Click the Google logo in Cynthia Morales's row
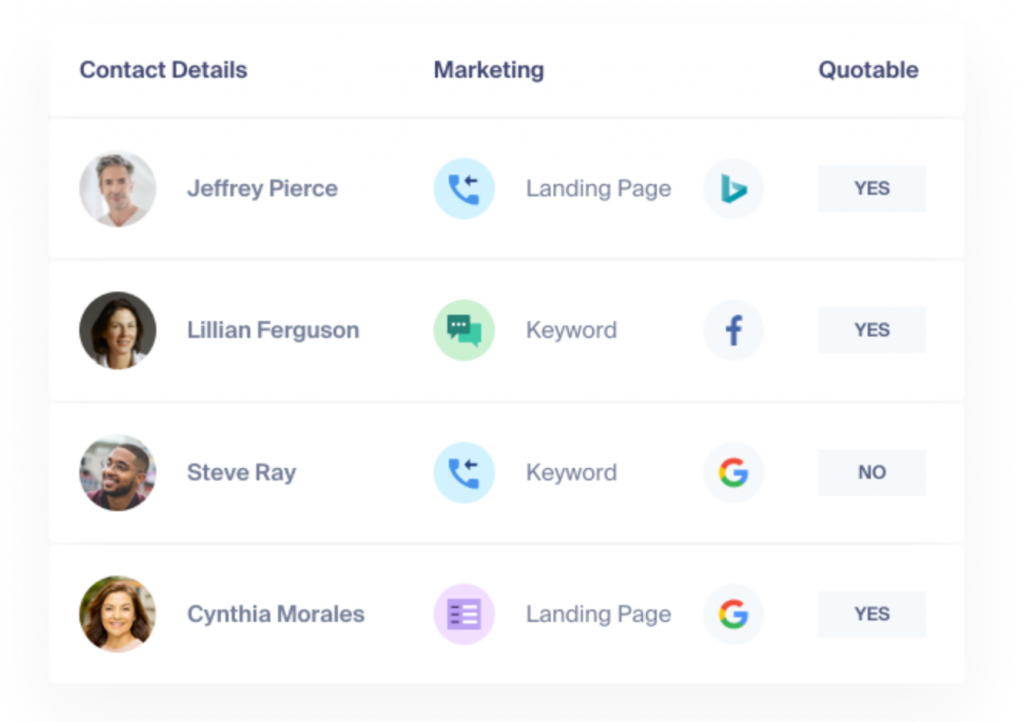 (733, 614)
